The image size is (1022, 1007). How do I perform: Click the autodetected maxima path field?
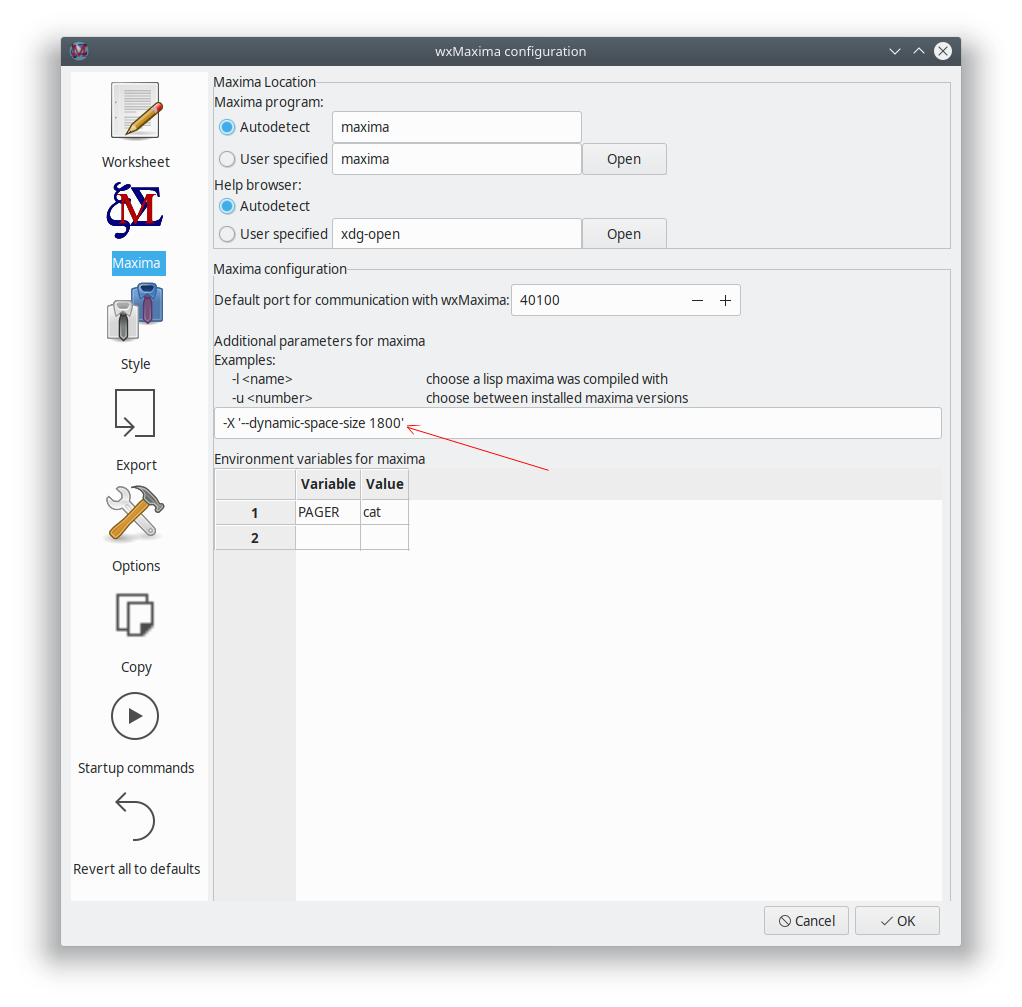point(457,127)
